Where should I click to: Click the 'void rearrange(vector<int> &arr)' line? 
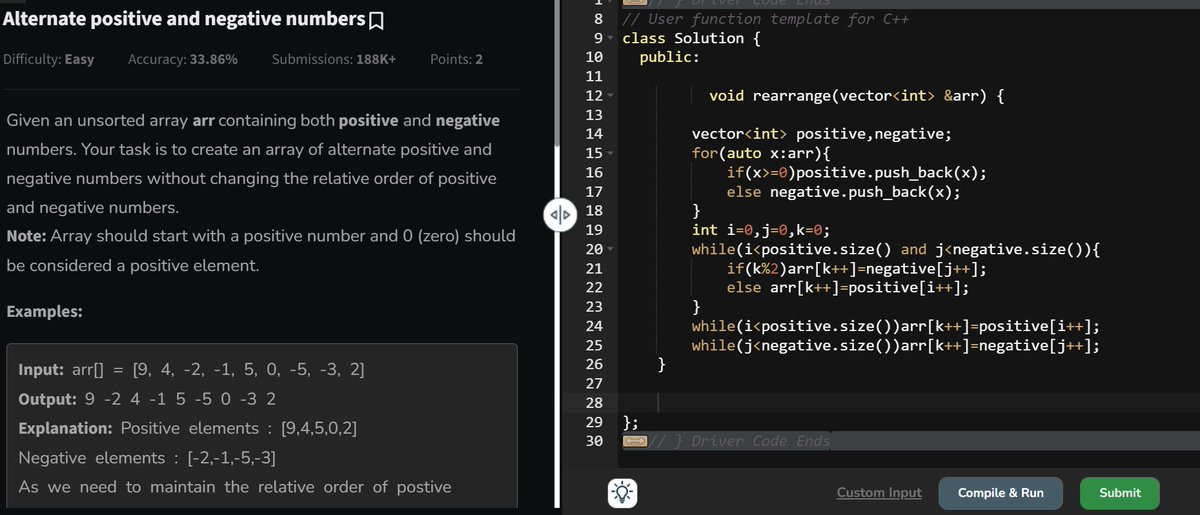(x=856, y=96)
